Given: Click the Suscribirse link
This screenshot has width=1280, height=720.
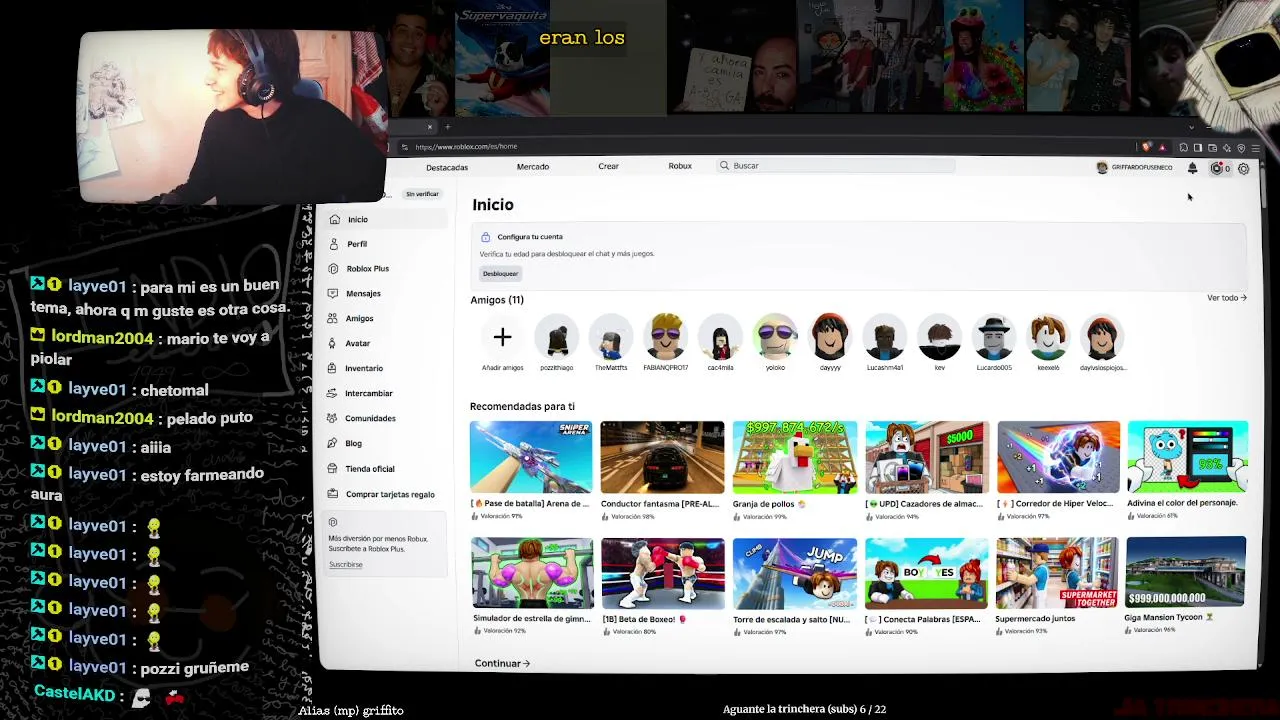Looking at the screenshot, I should pos(346,565).
